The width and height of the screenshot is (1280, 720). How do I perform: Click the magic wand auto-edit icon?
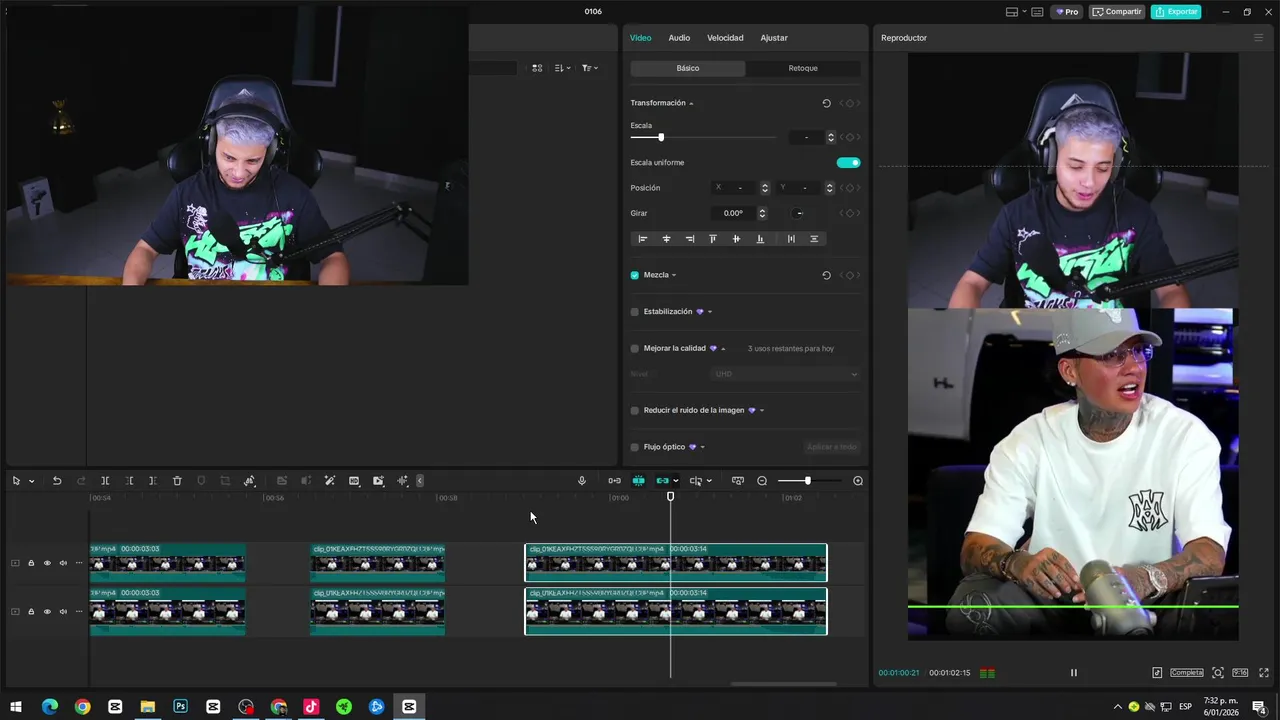[330, 481]
